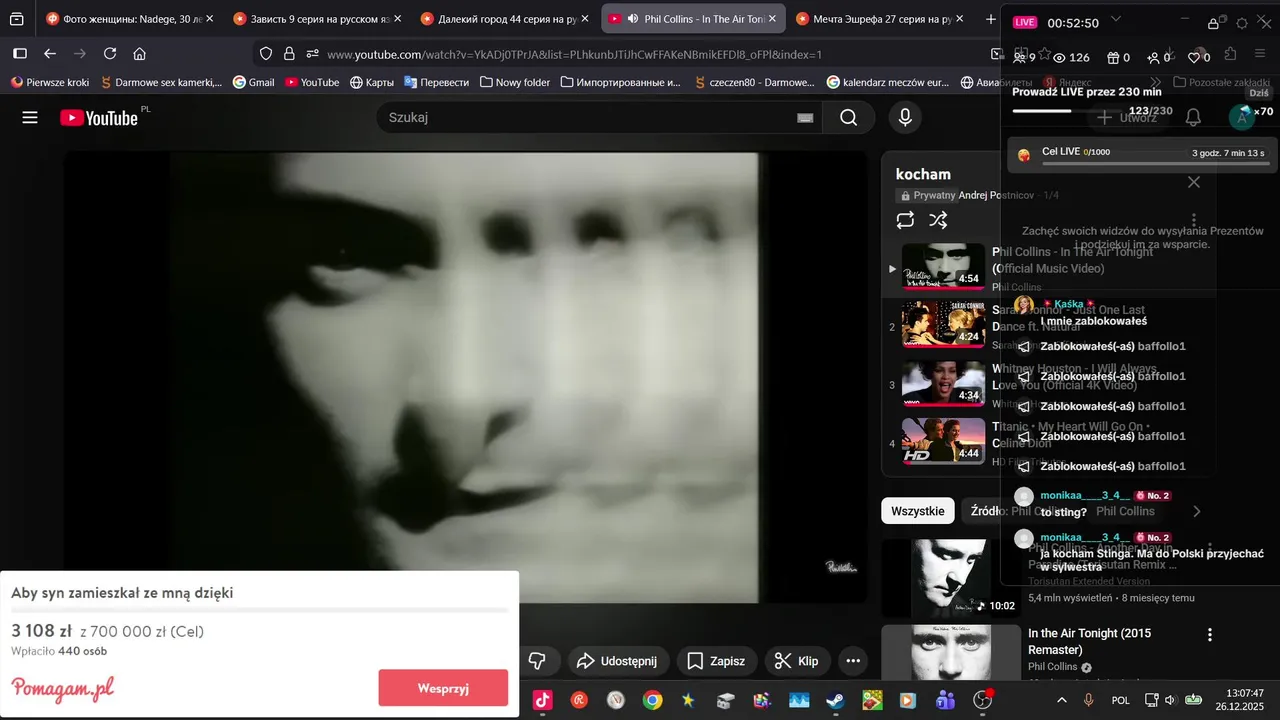Open TikTok from the taskbar
Screen dimensions: 1280x720
pos(543,700)
